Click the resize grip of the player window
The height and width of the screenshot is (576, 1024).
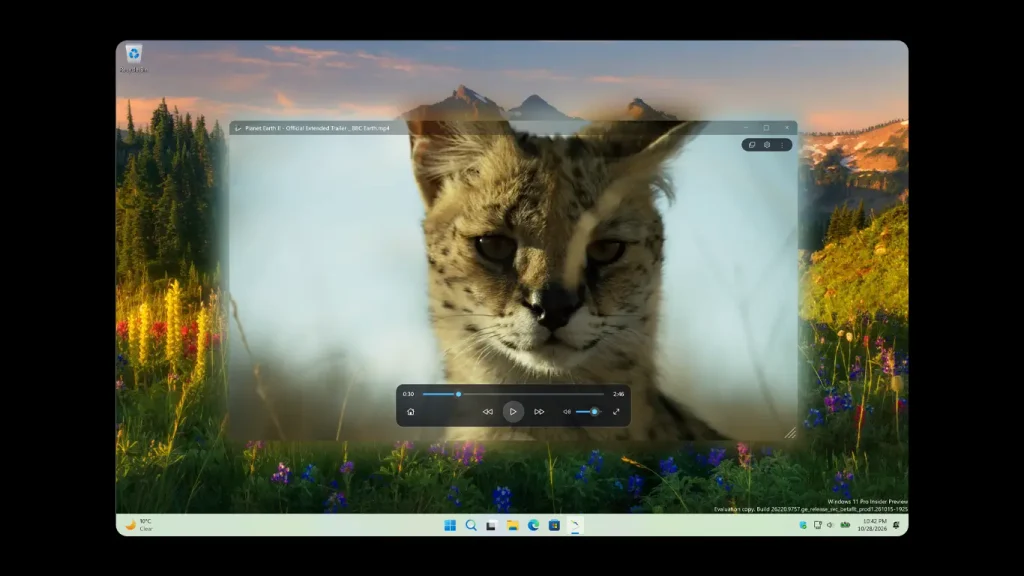click(x=790, y=433)
